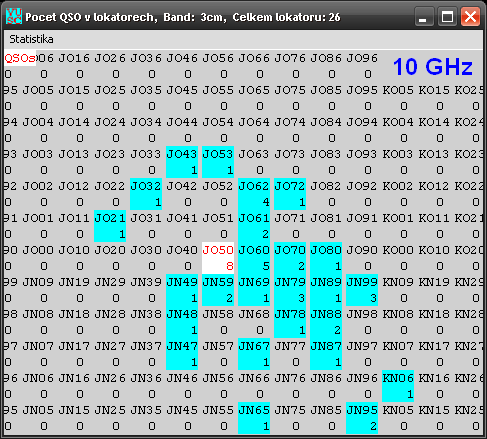The height and width of the screenshot is (439, 487).
Task: Click the JN57 locator label
Action: point(218,346)
